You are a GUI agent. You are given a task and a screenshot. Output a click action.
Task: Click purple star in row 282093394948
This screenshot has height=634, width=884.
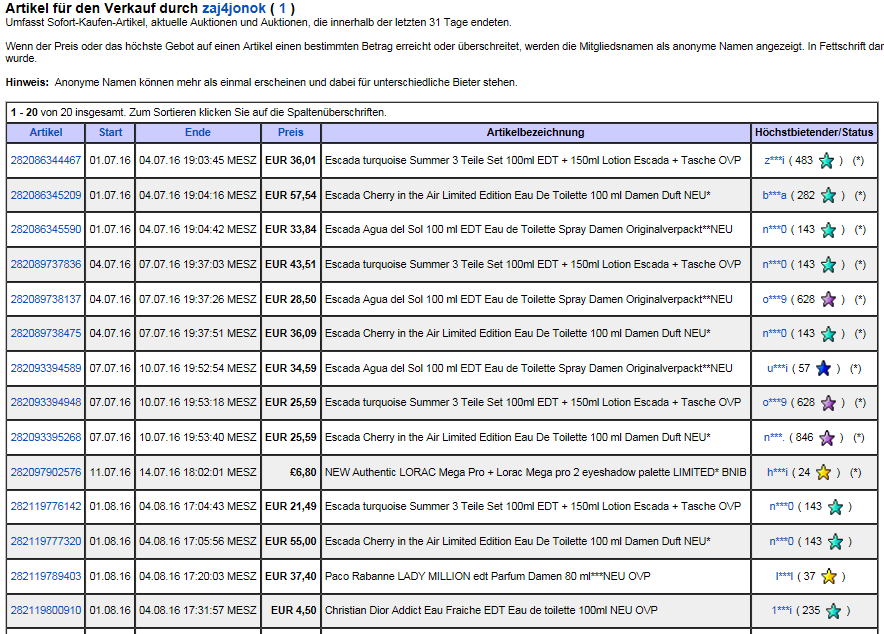[828, 403]
